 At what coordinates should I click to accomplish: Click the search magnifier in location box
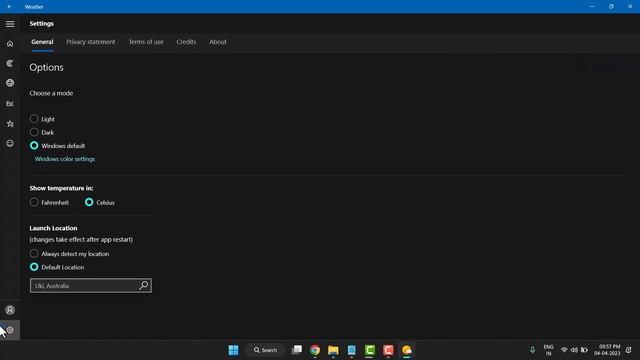coord(144,285)
